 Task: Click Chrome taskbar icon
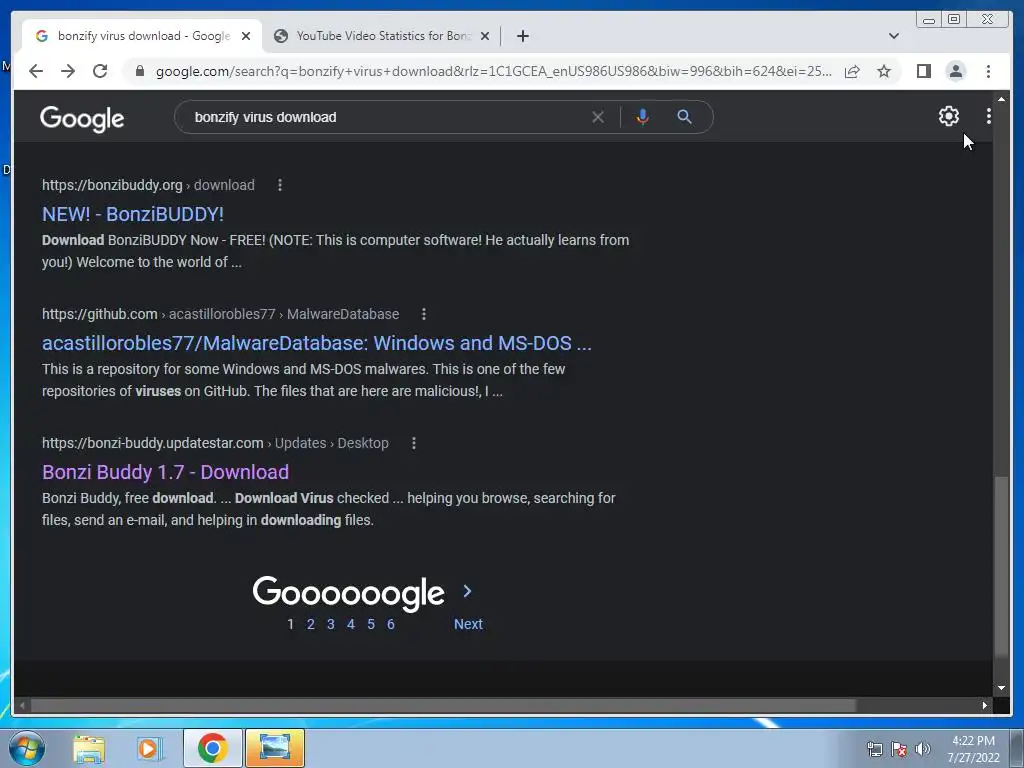tap(213, 748)
